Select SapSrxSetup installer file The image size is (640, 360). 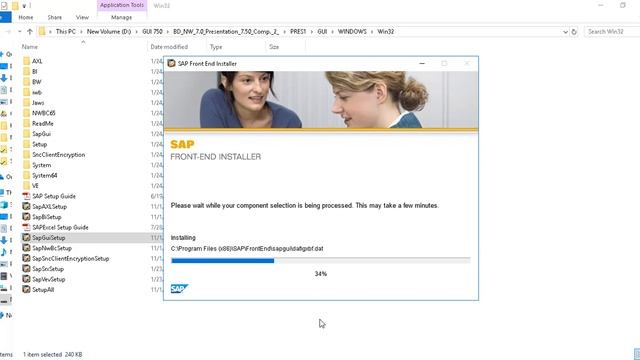(x=48, y=269)
